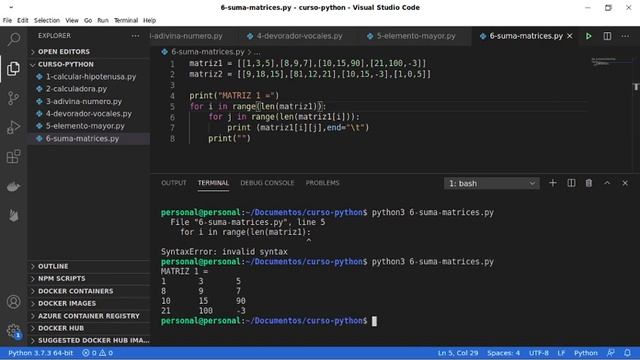Expand the OUTLINE section

coord(89,266)
